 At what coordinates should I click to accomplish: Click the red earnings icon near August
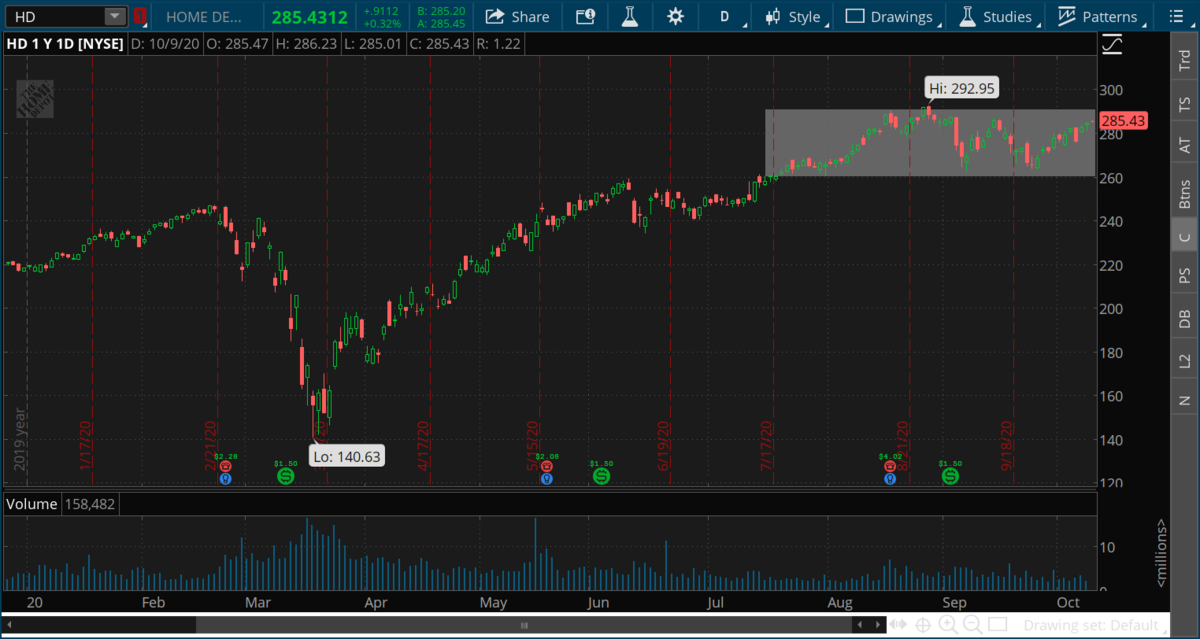pos(890,466)
